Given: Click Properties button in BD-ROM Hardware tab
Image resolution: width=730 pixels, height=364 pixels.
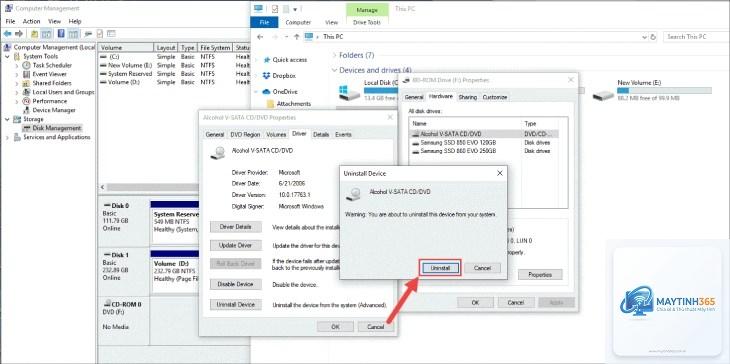Looking at the screenshot, I should pyautogui.click(x=540, y=275).
